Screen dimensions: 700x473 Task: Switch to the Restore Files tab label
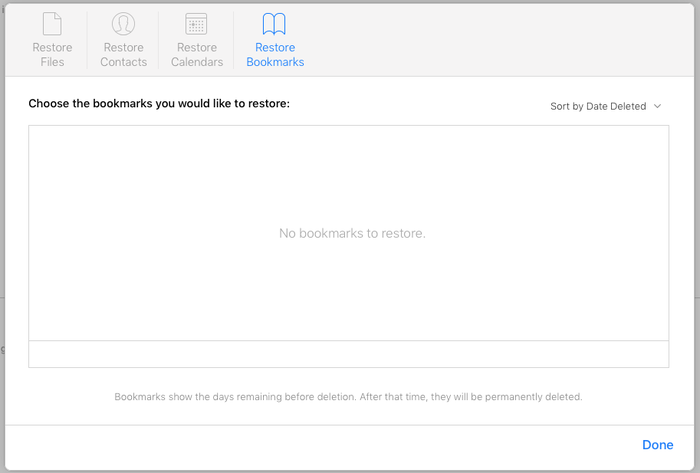click(x=52, y=54)
